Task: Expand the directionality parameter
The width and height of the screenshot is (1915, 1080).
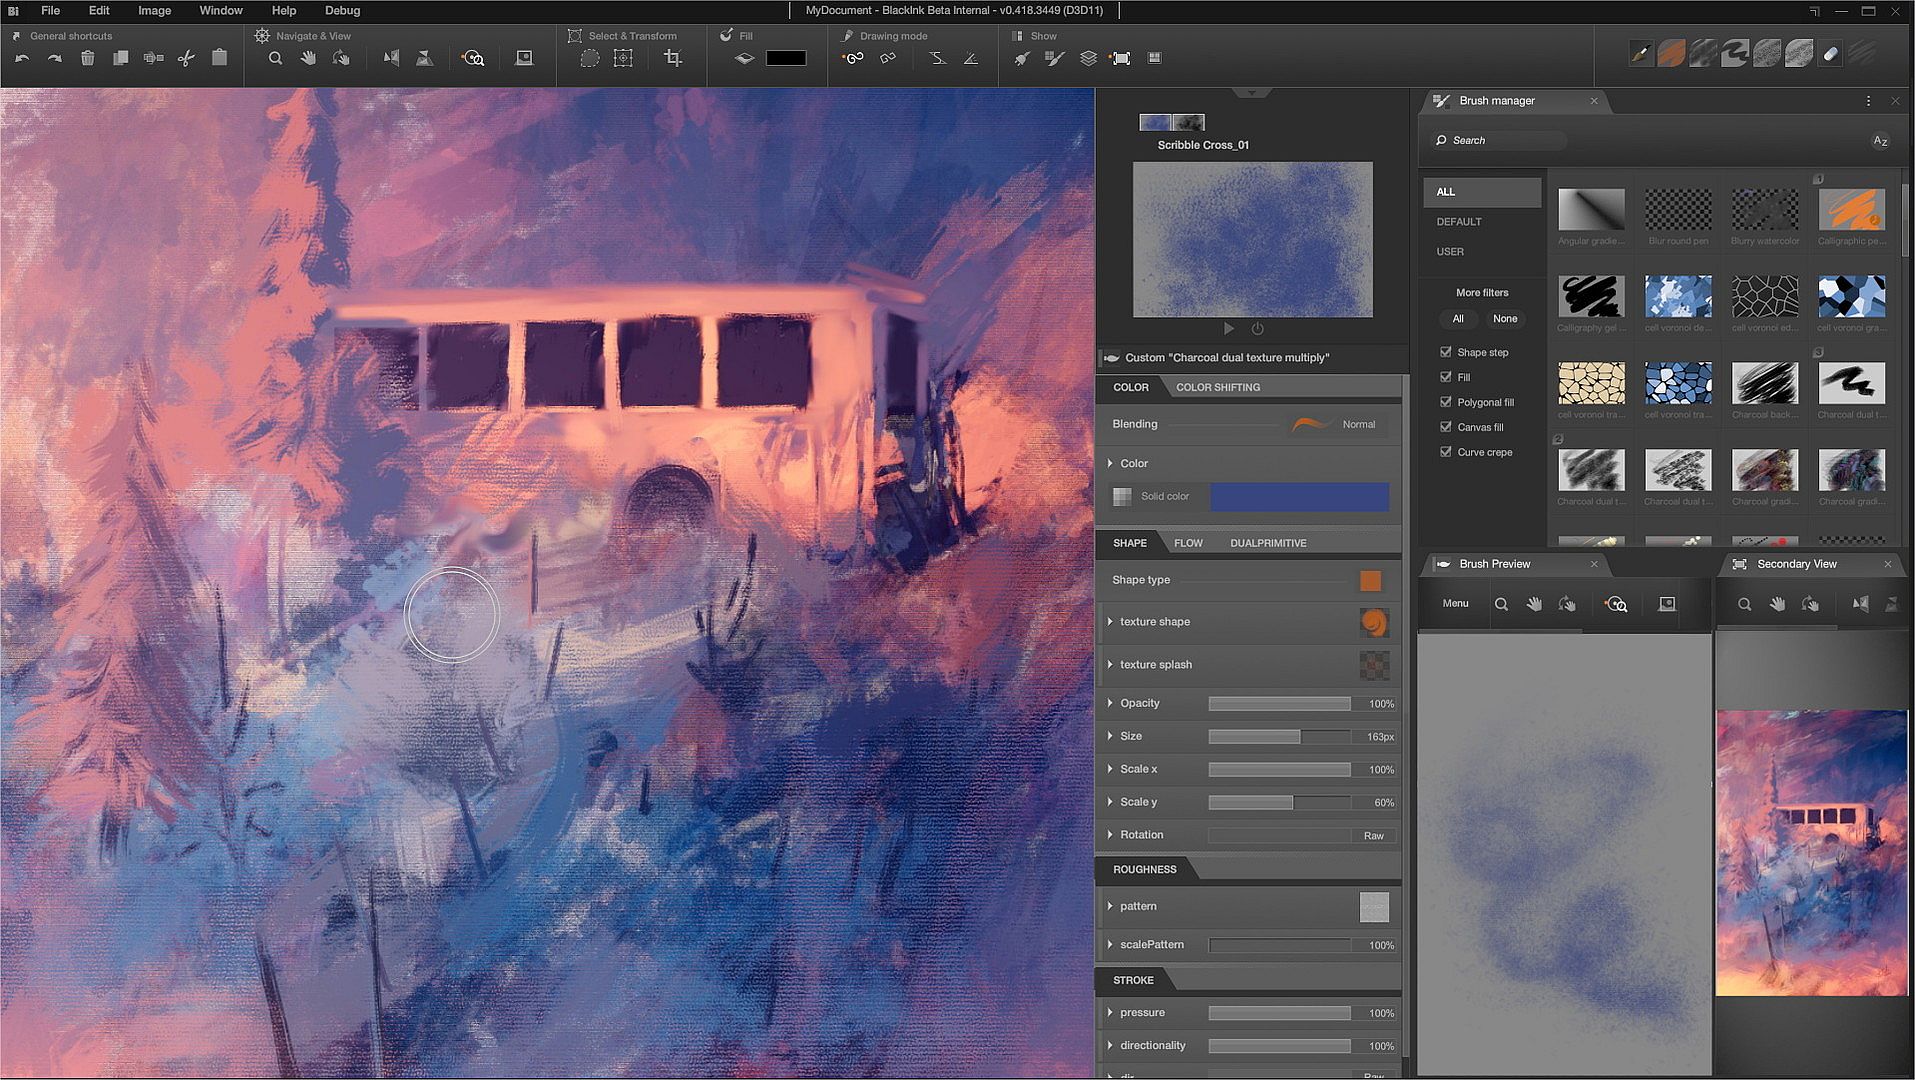Action: 1110,1045
